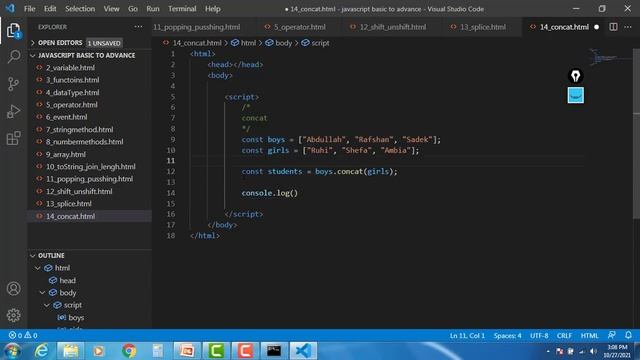Change indentation via Spaces: 4
Screen dimensions: 640x360
pyautogui.click(x=507, y=336)
